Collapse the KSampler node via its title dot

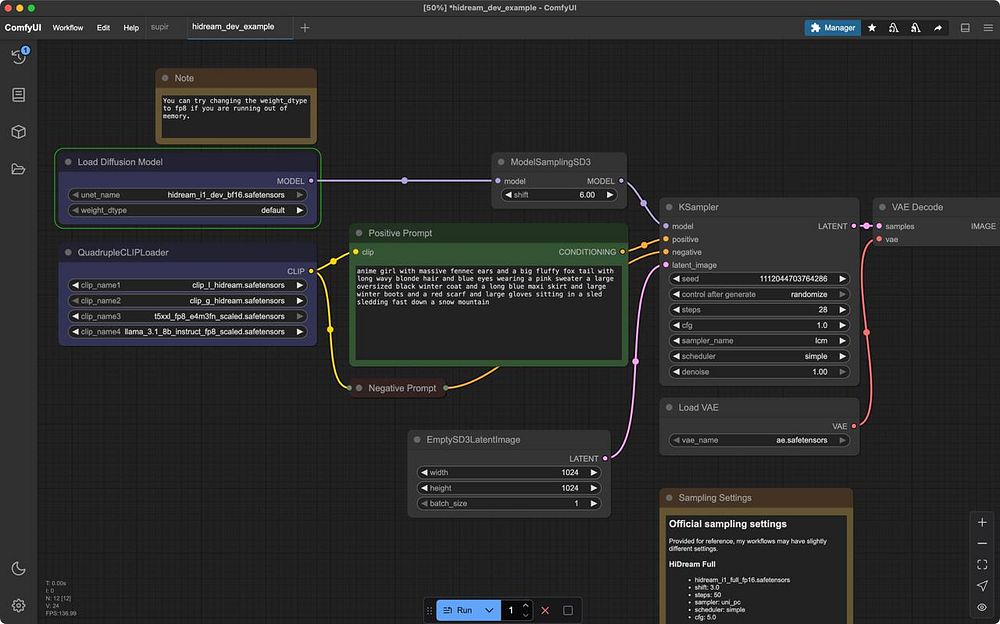pyautogui.click(x=669, y=207)
